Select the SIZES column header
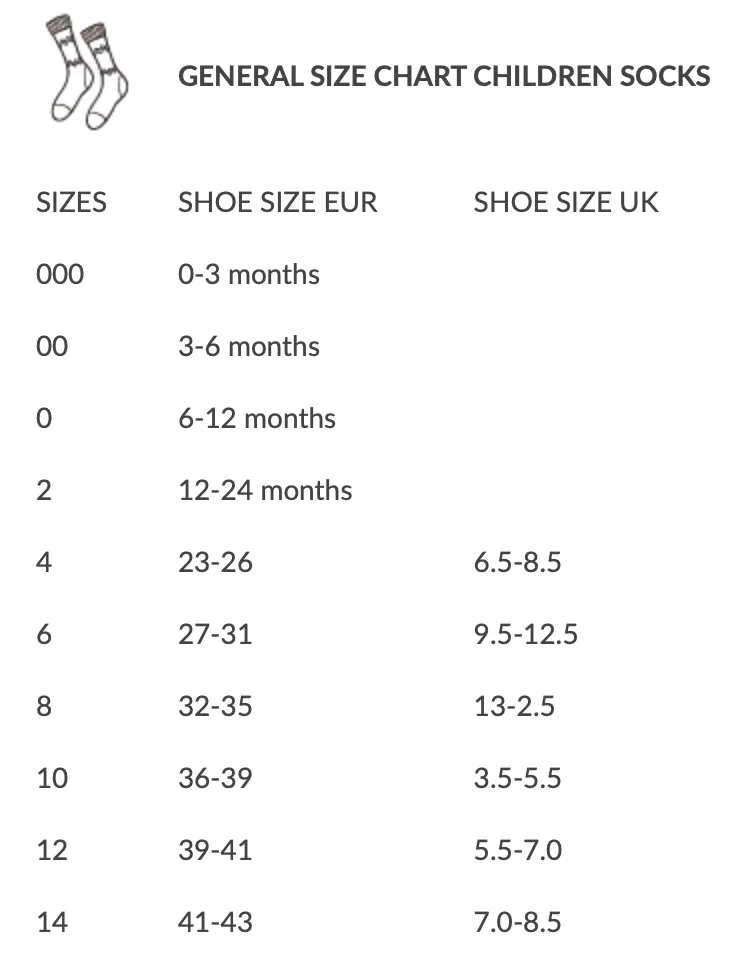This screenshot has width=750, height=970. (71, 202)
